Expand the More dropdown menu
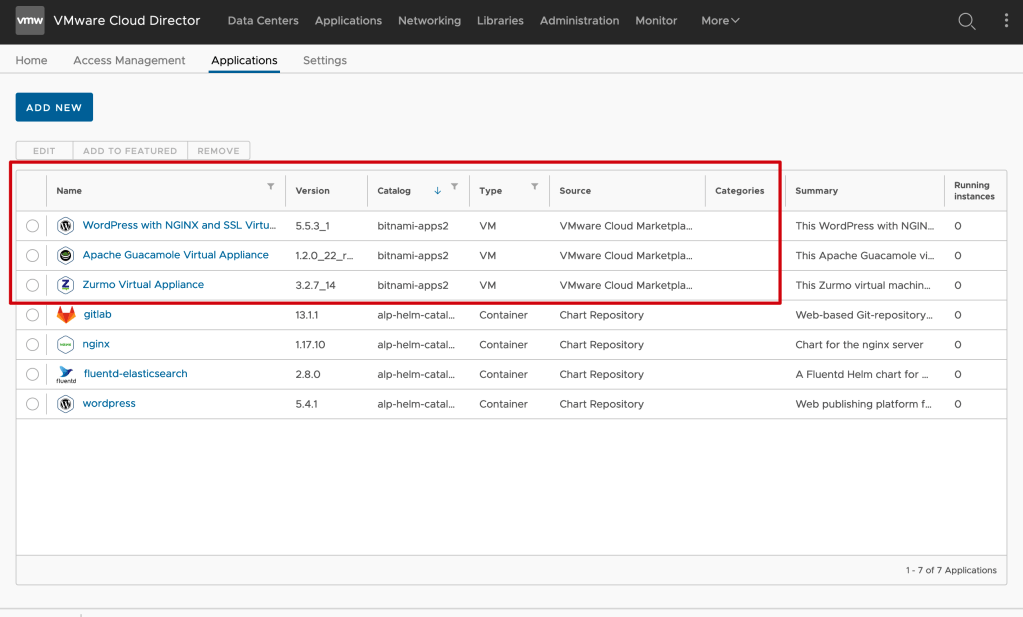1023x617 pixels. [x=720, y=21]
